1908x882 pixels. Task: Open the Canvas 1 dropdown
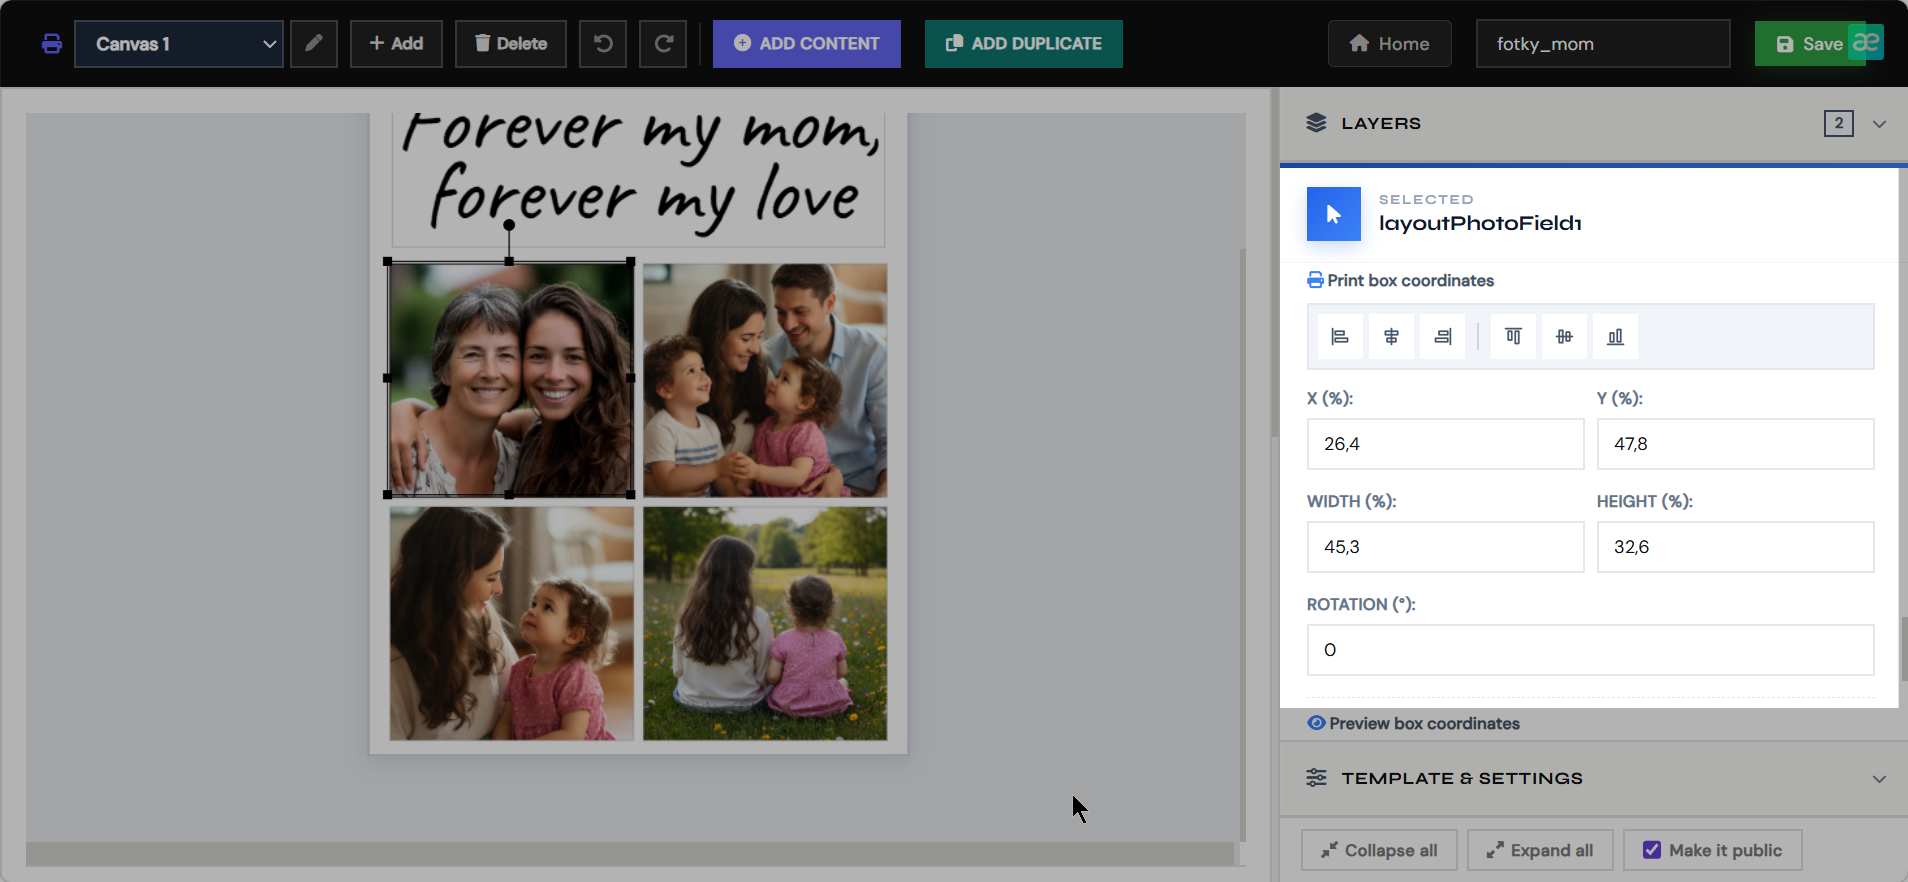(179, 44)
